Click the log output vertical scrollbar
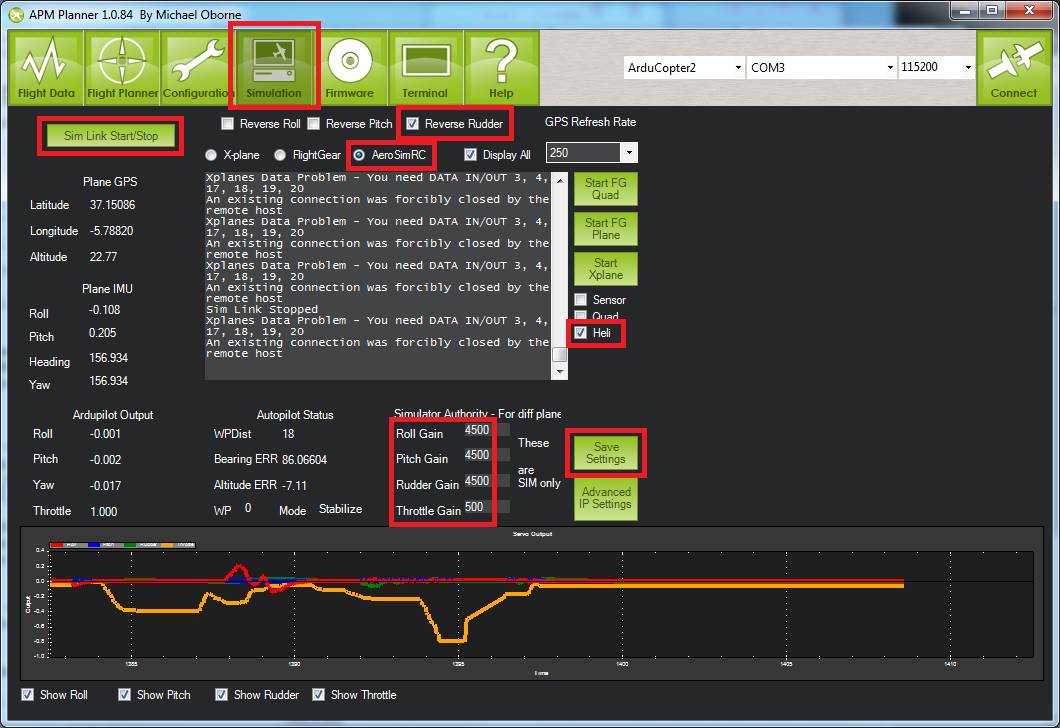The height and width of the screenshot is (728, 1060). (x=560, y=270)
